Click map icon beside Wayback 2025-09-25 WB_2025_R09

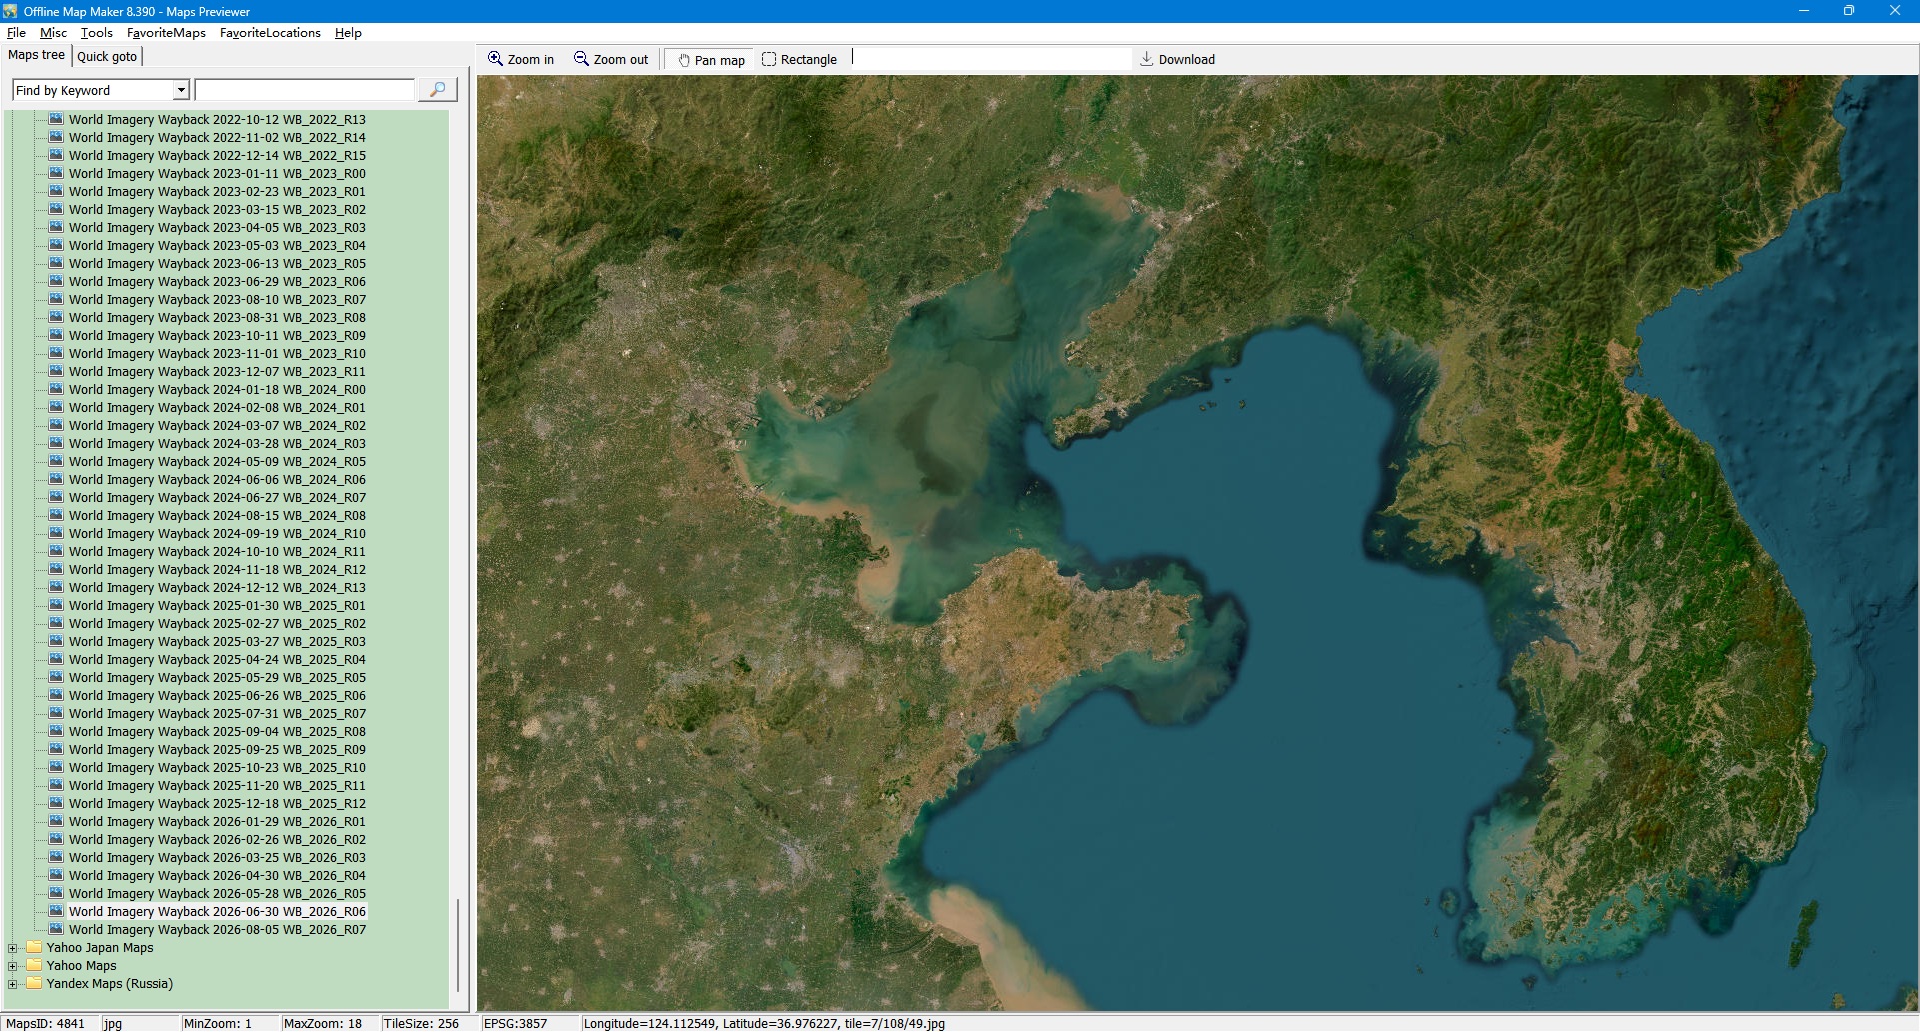pyautogui.click(x=56, y=749)
